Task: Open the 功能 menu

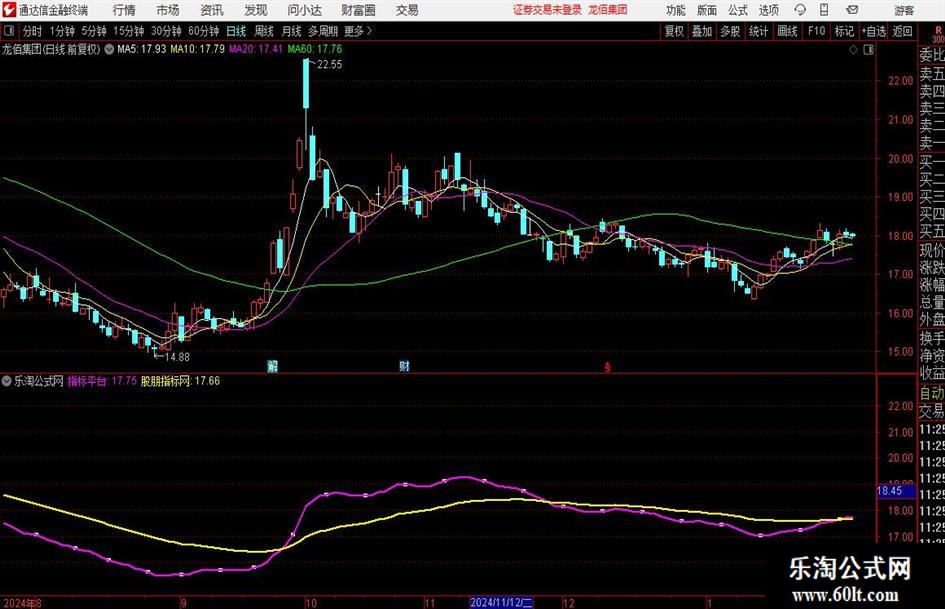Action: tap(676, 10)
